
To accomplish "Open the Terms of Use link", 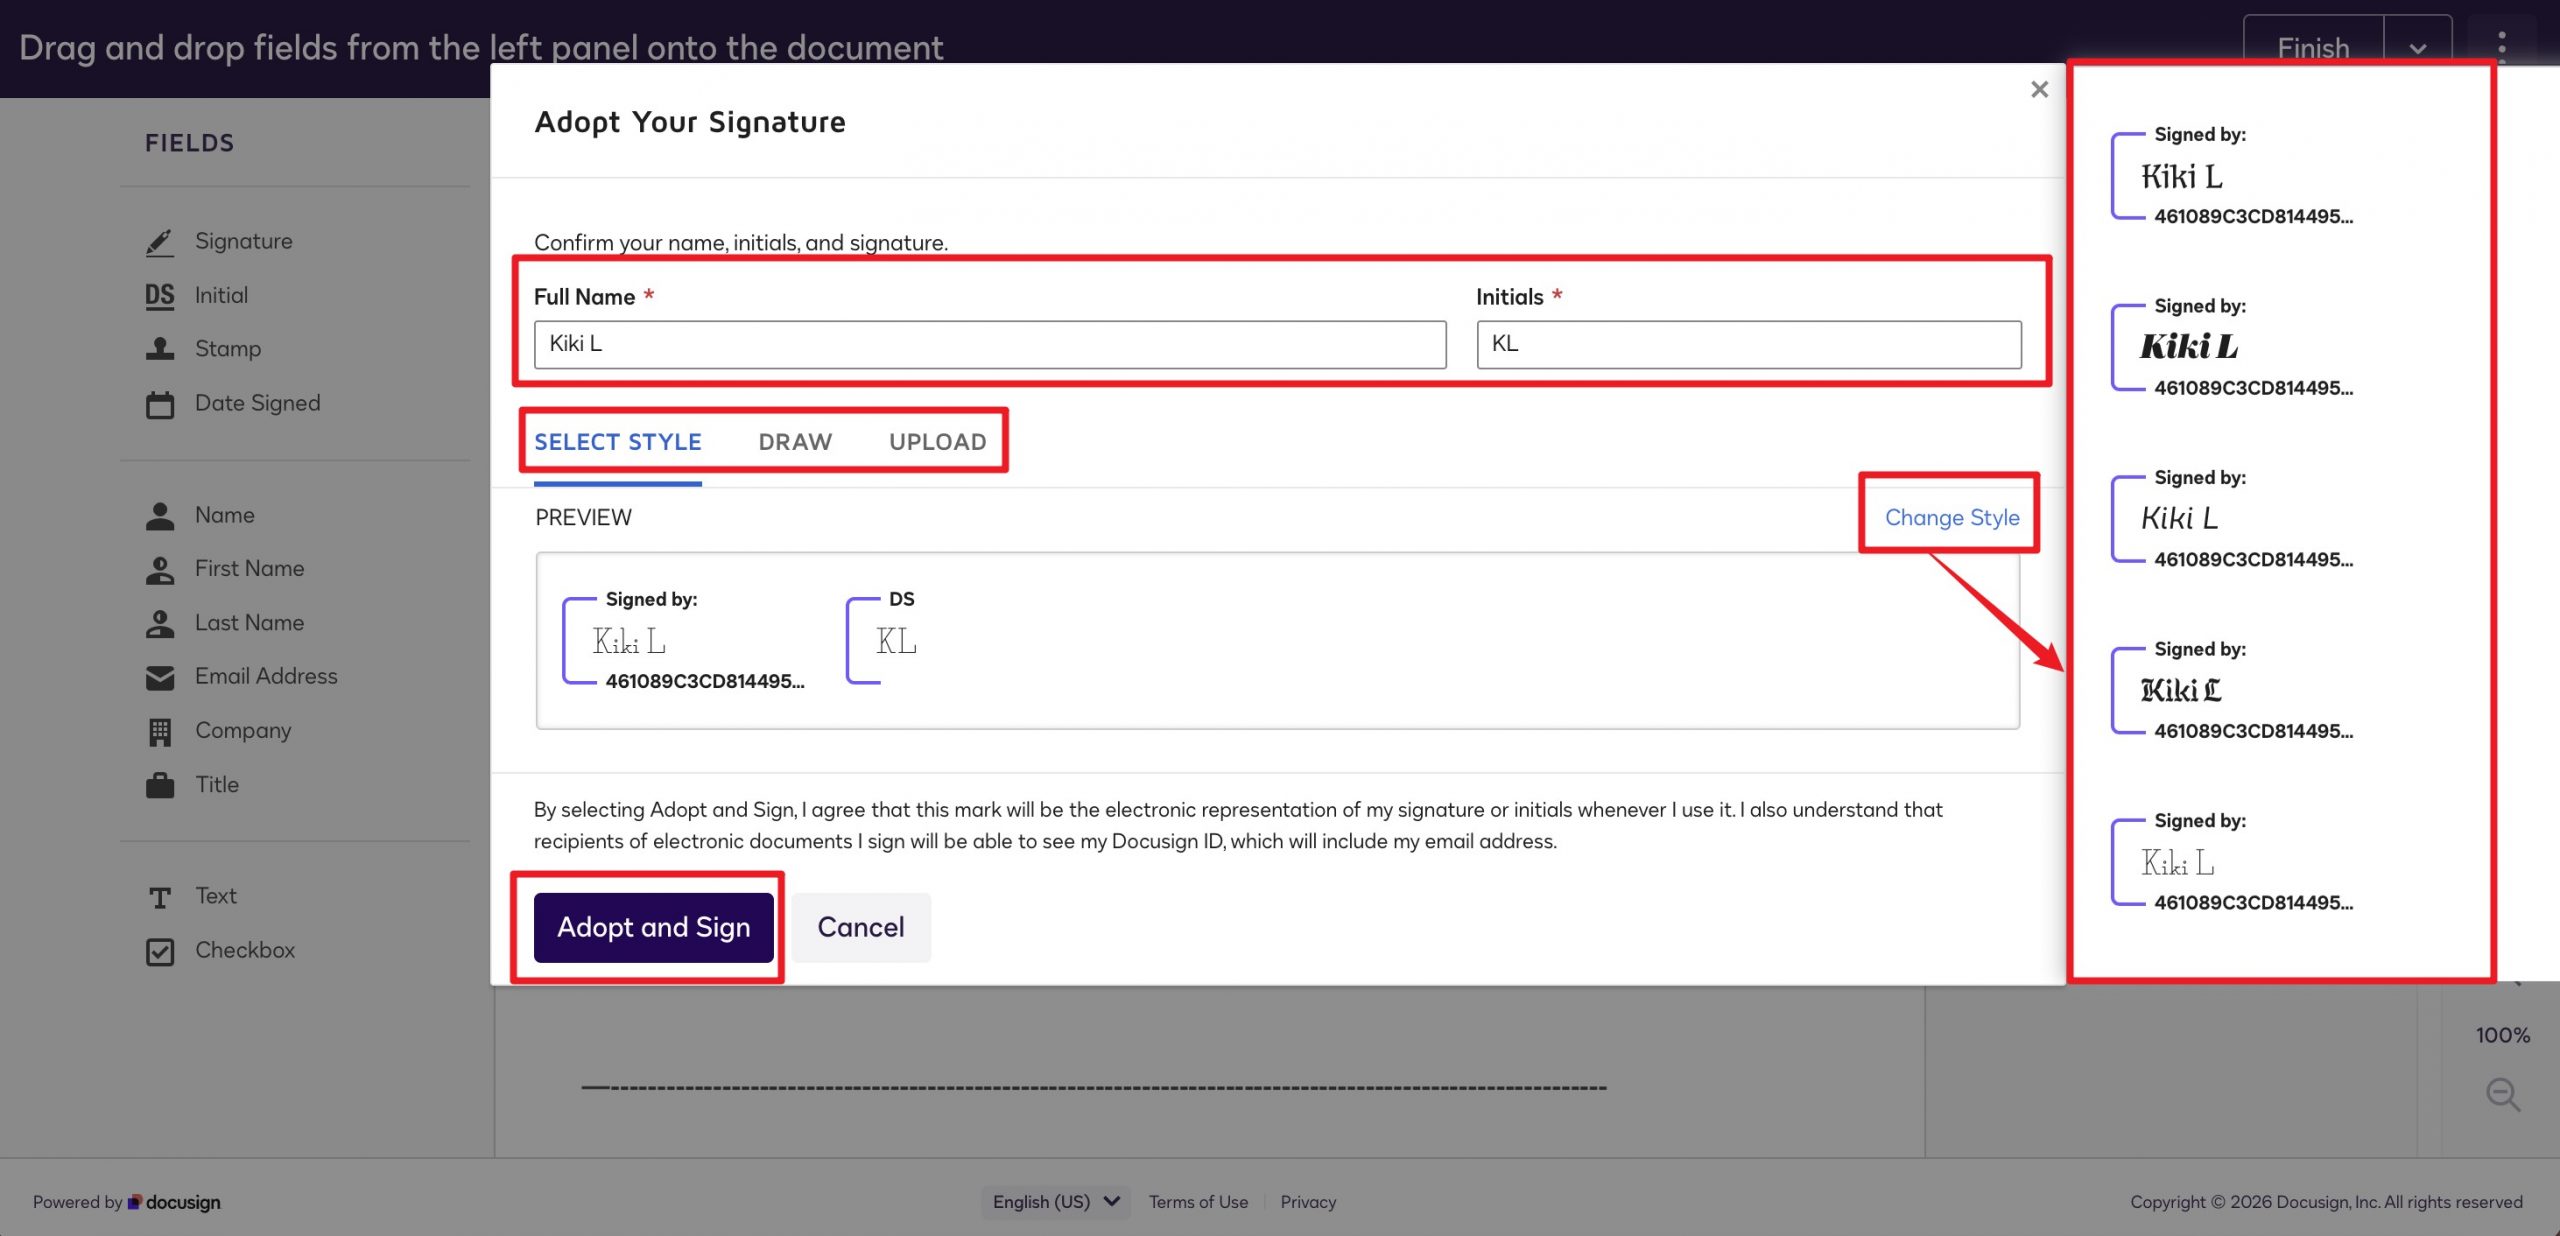I will [x=1198, y=1202].
